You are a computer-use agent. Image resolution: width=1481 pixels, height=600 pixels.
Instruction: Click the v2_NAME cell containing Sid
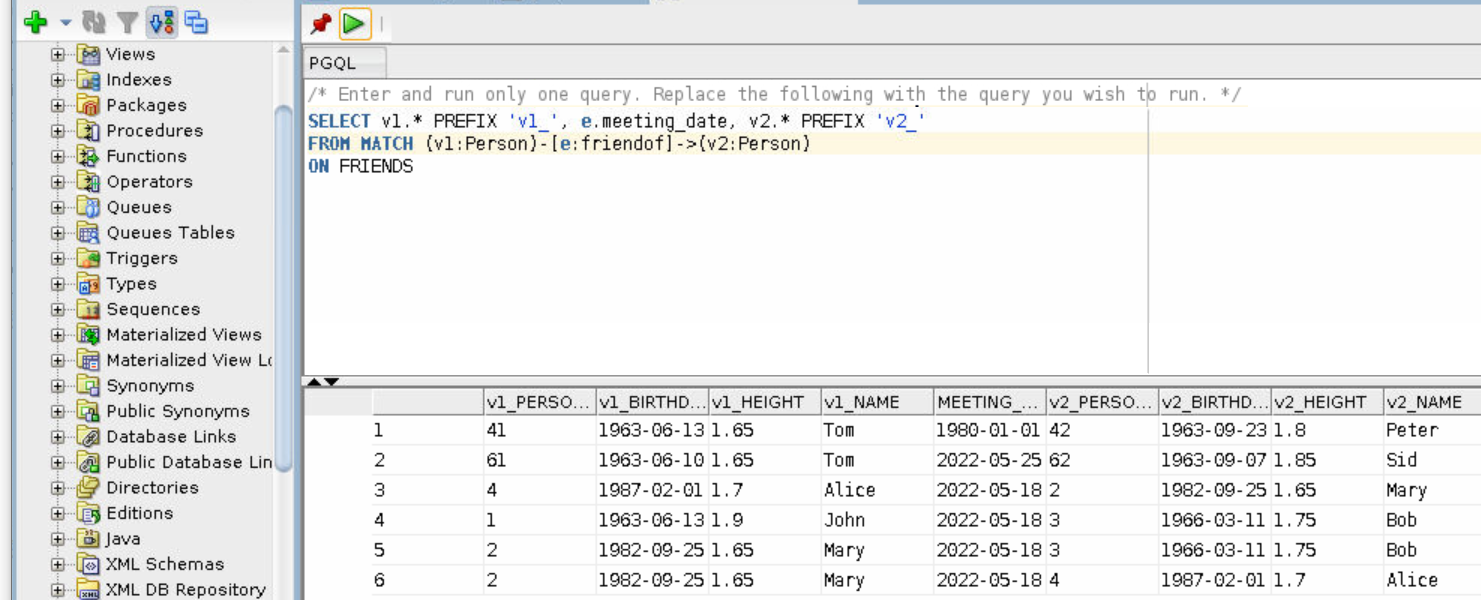pyautogui.click(x=1432, y=461)
